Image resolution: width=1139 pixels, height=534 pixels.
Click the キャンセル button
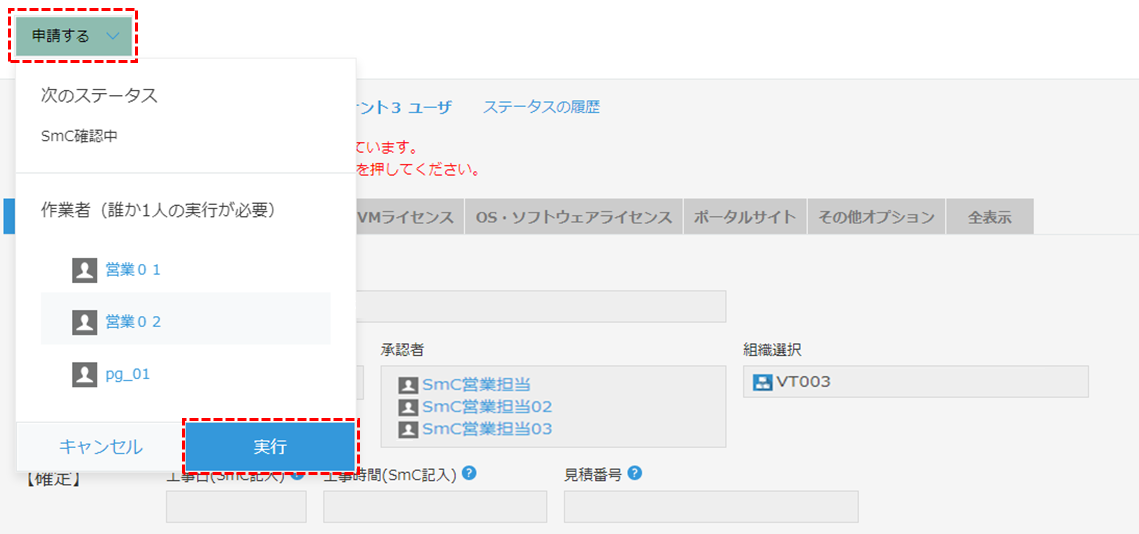coord(100,448)
